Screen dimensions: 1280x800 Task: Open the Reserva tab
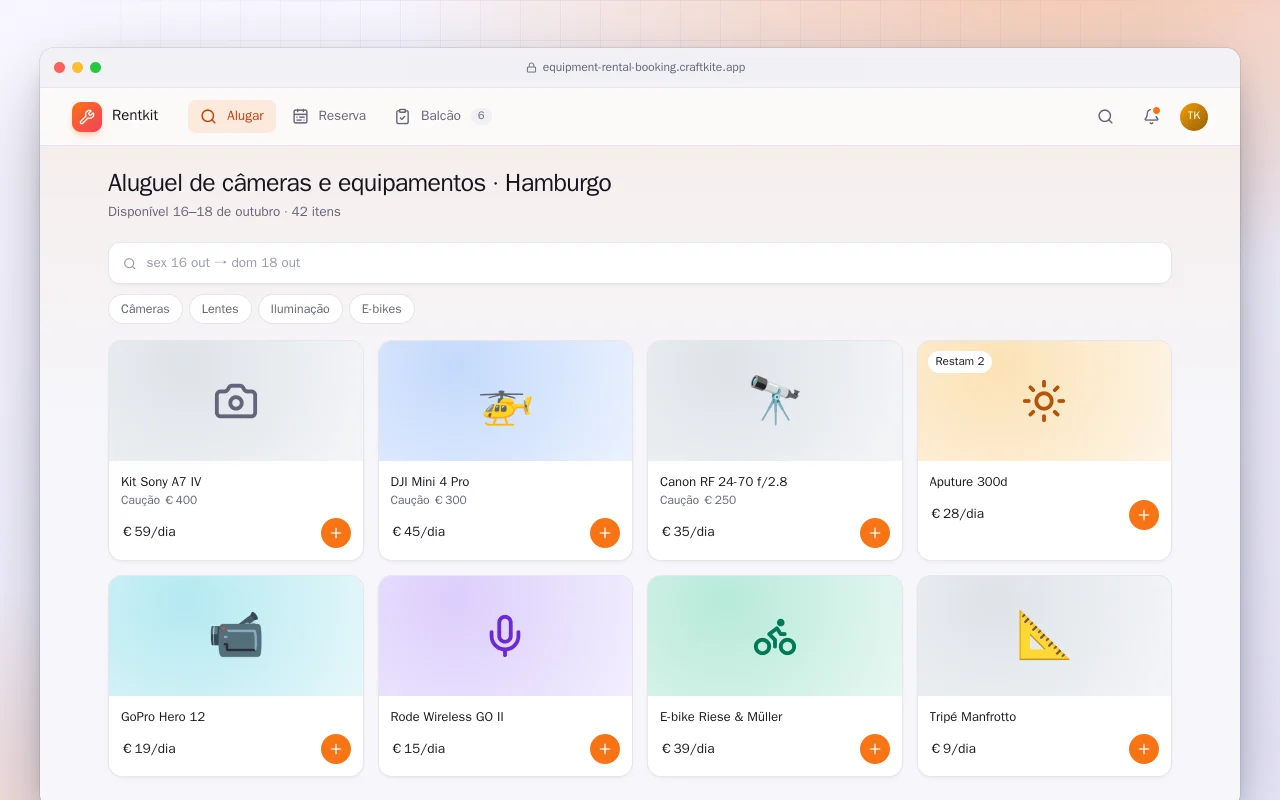point(329,116)
